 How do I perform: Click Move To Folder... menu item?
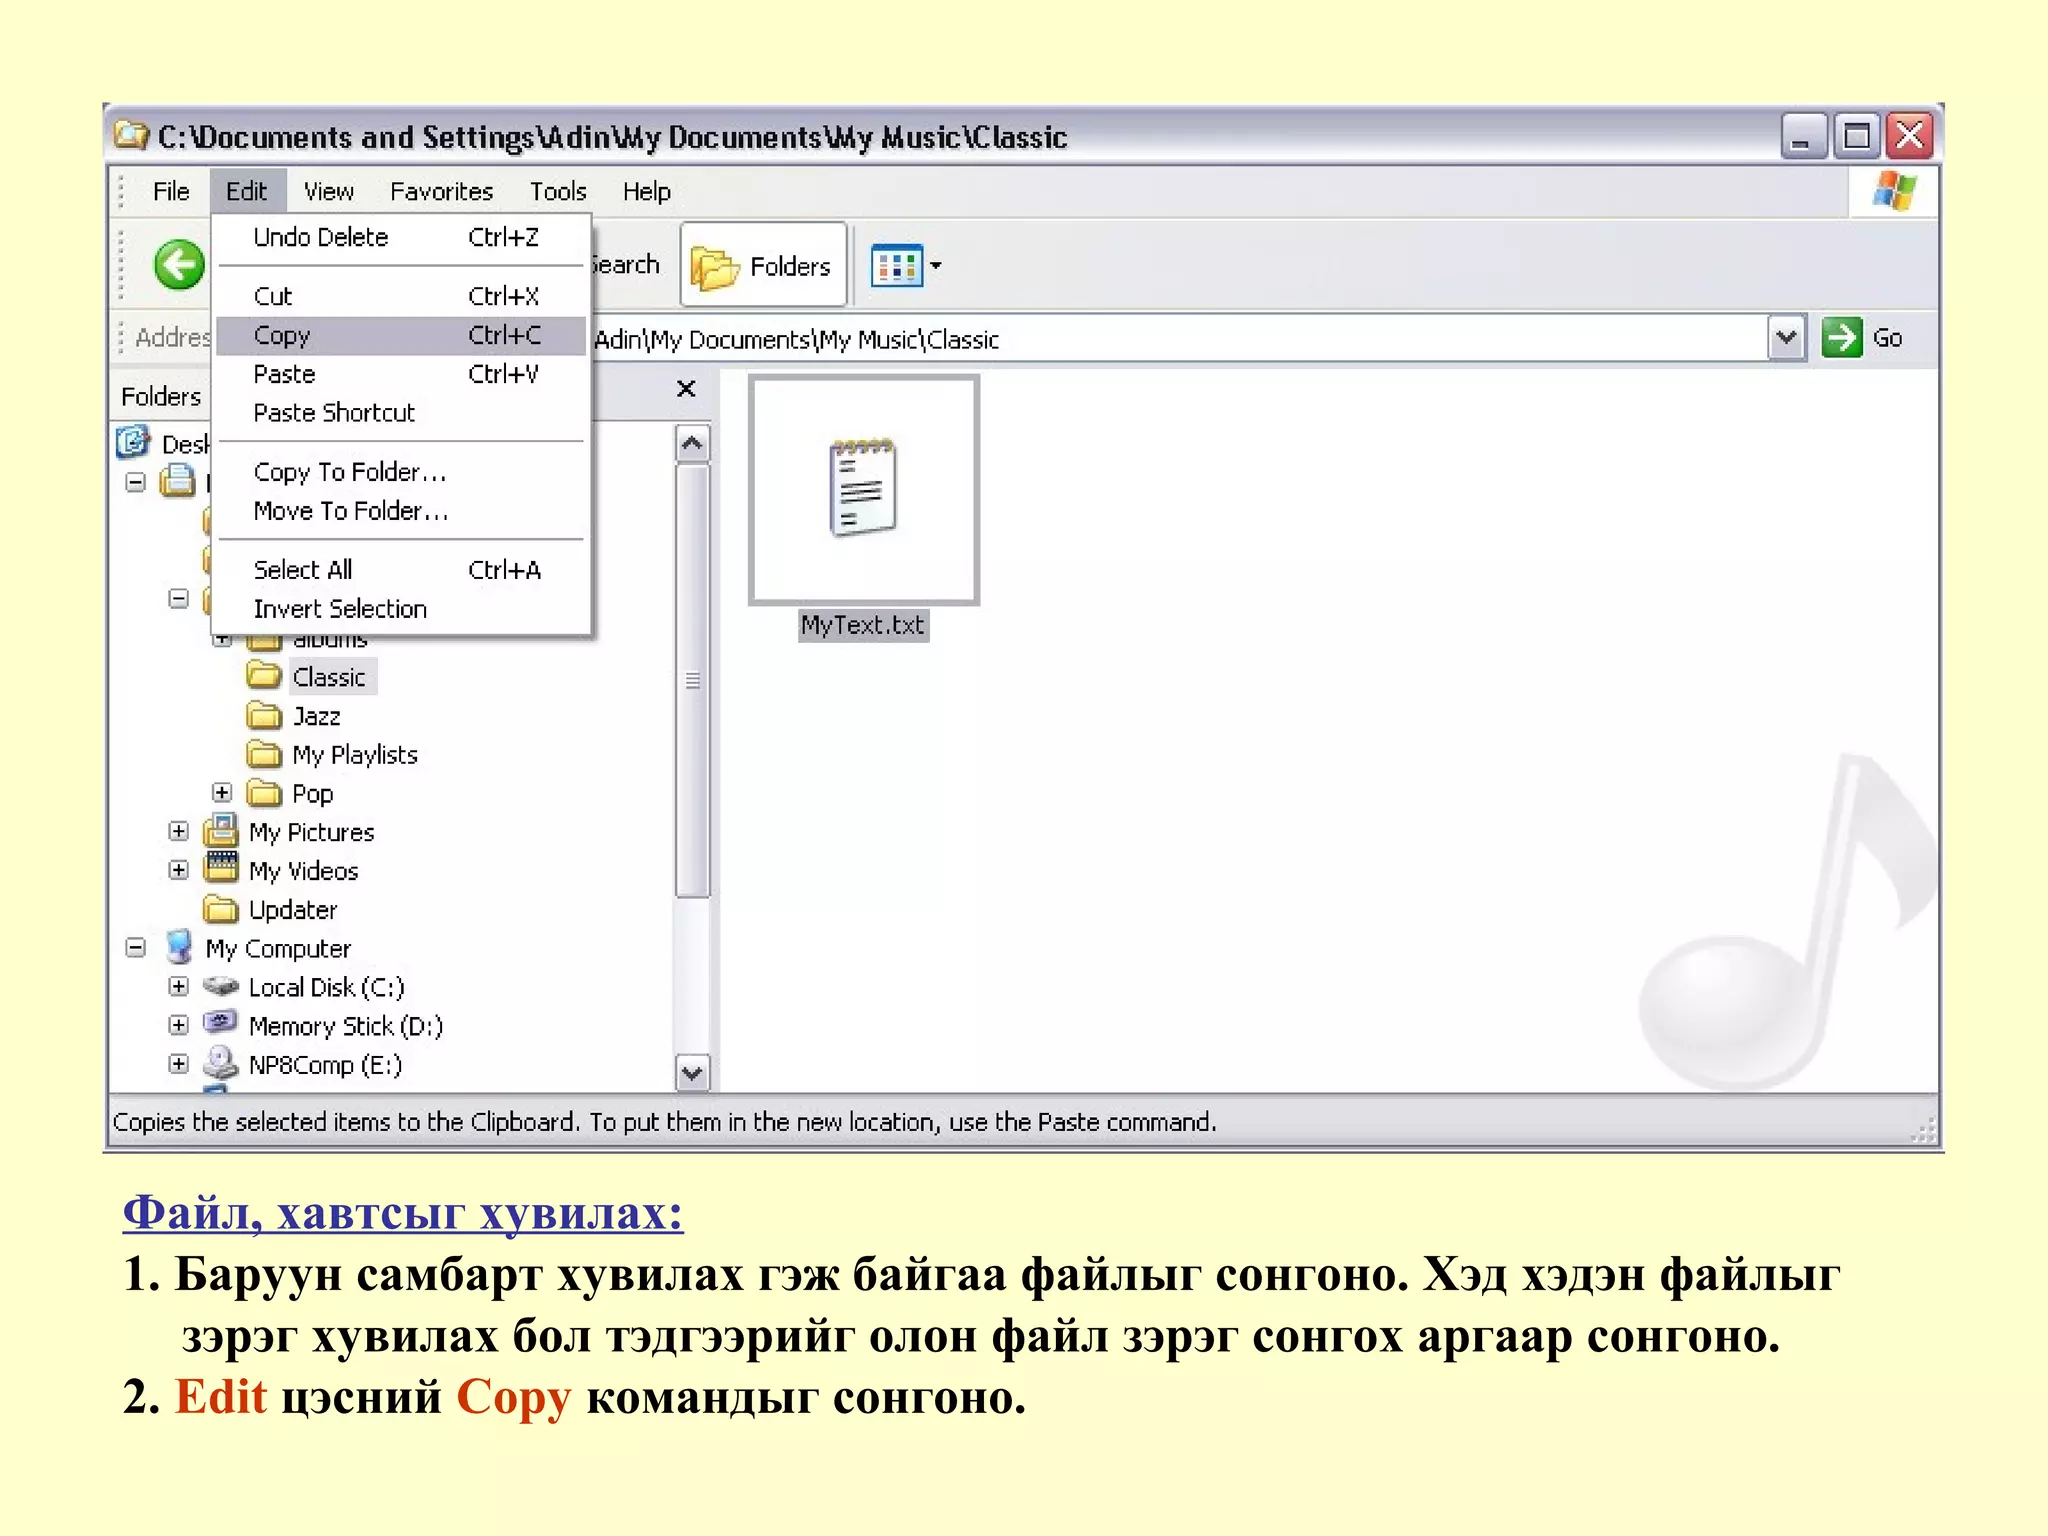click(350, 511)
